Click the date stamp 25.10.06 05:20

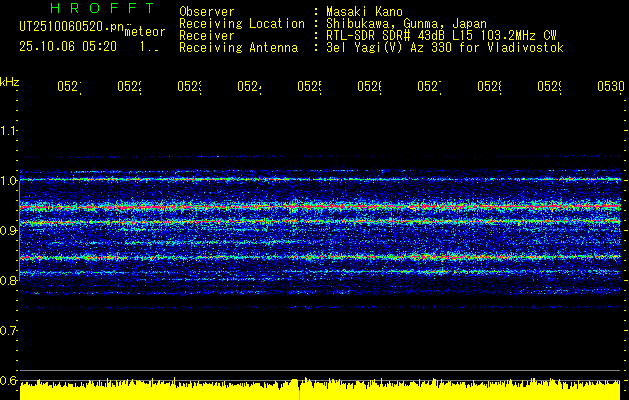click(x=68, y=47)
